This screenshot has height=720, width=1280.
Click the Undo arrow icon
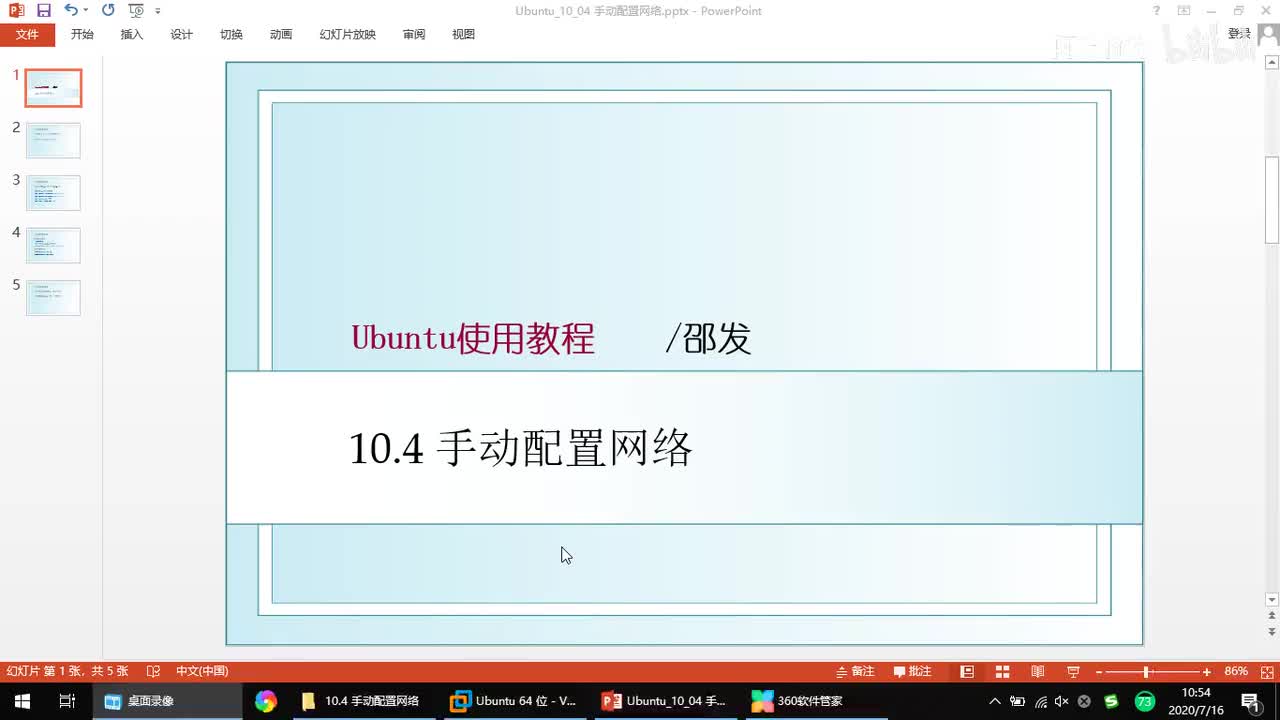(x=70, y=10)
